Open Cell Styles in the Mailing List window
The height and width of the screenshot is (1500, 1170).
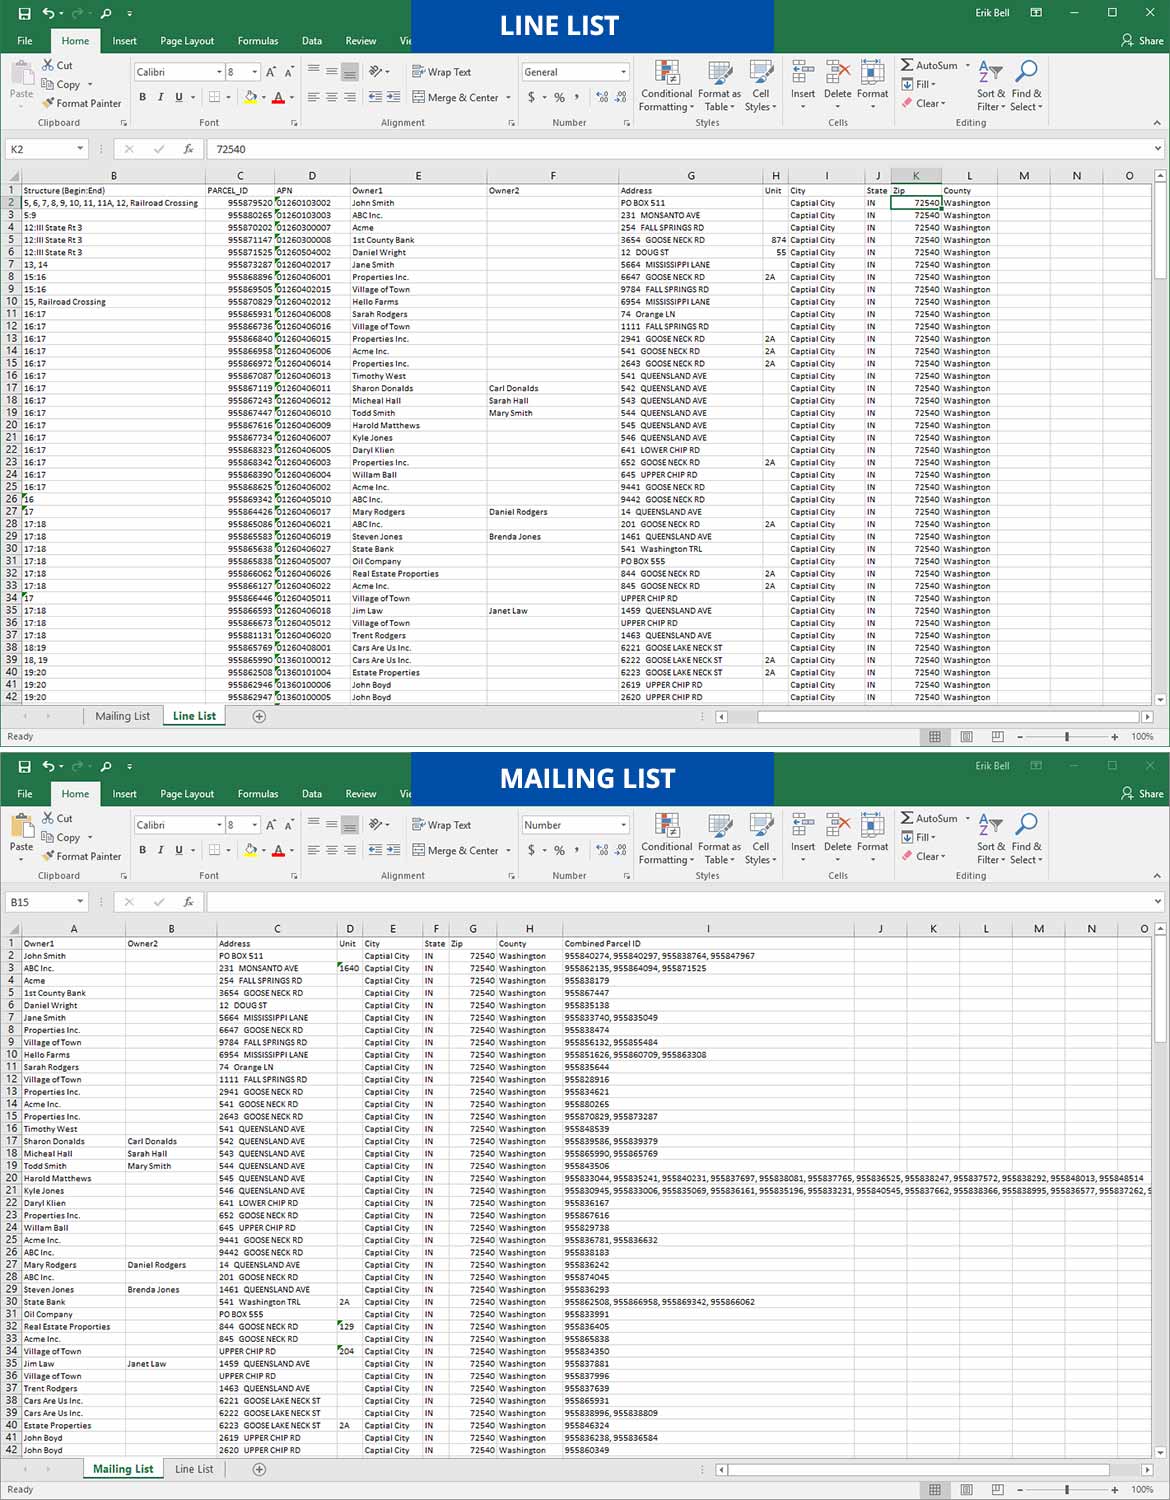(x=761, y=839)
